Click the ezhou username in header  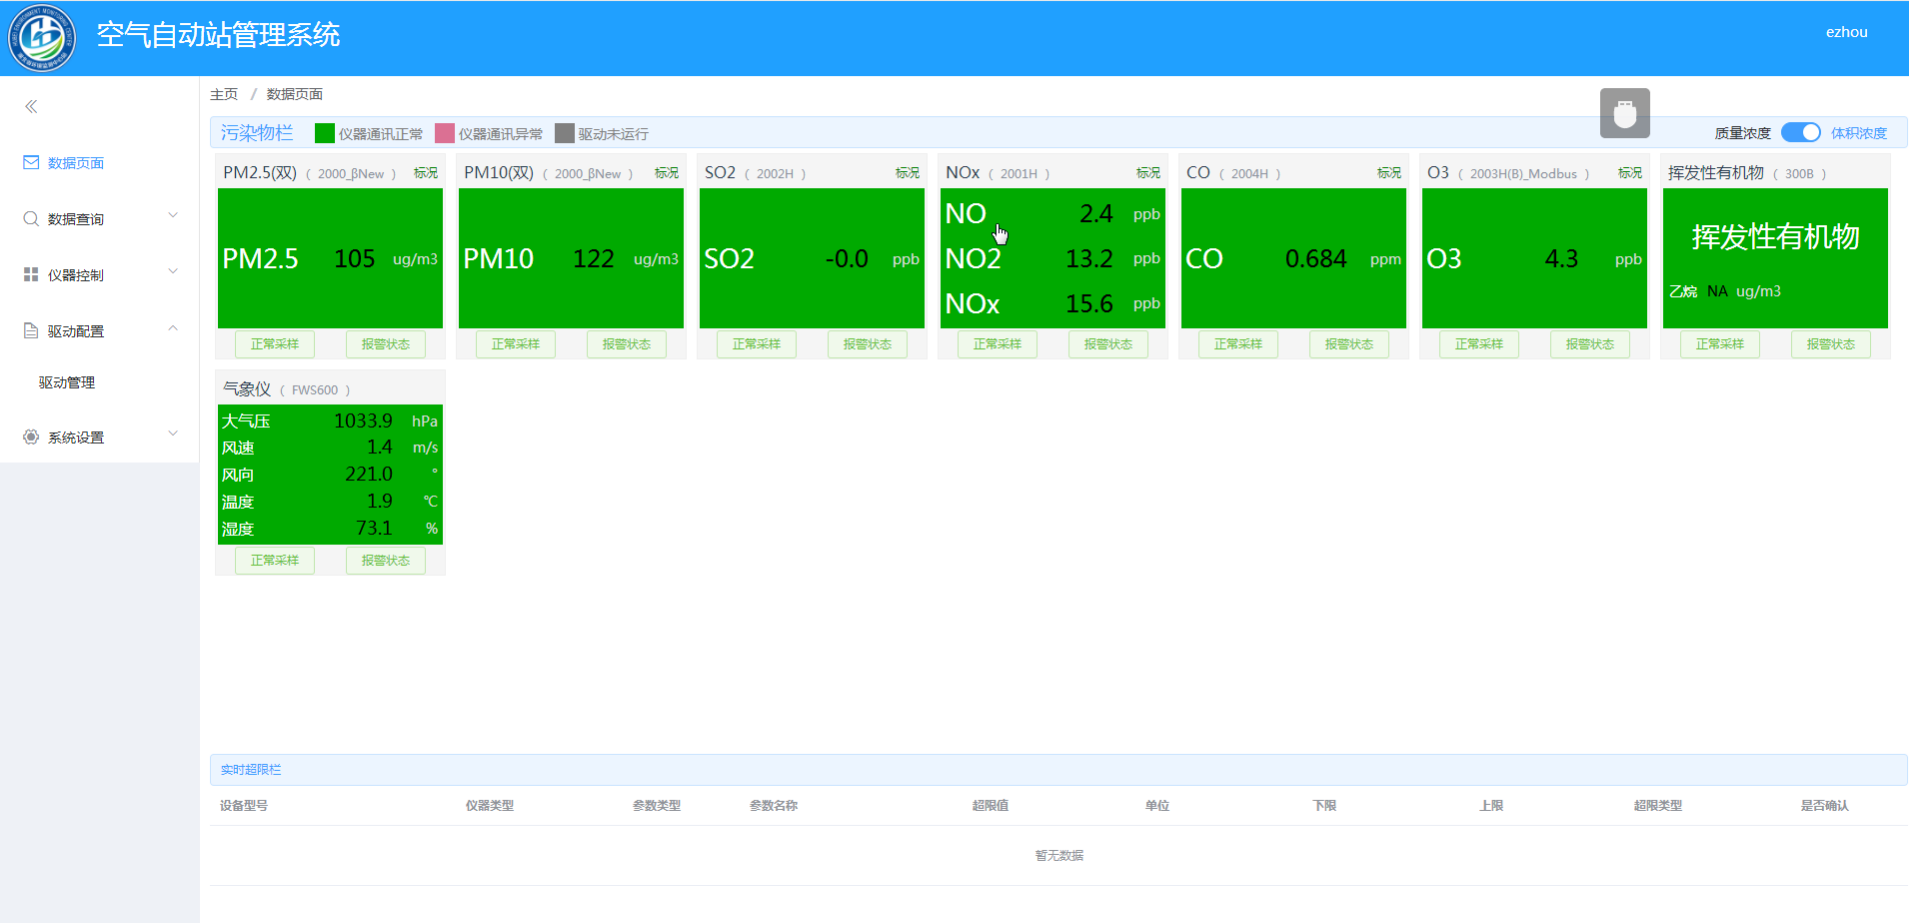tap(1846, 32)
